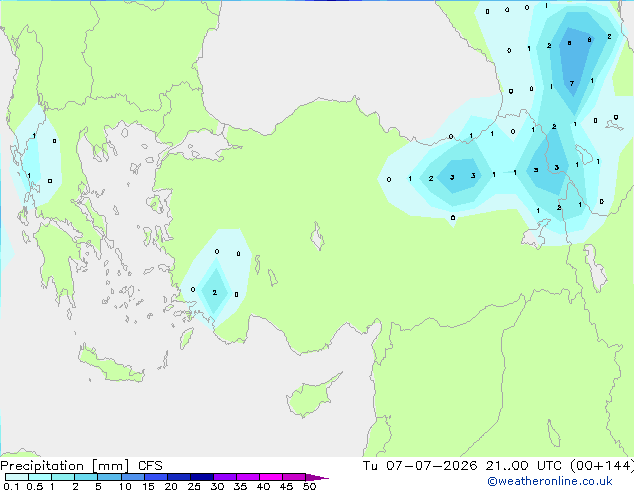Click the '50' legend scale label
The image size is (634, 490).
(309, 486)
